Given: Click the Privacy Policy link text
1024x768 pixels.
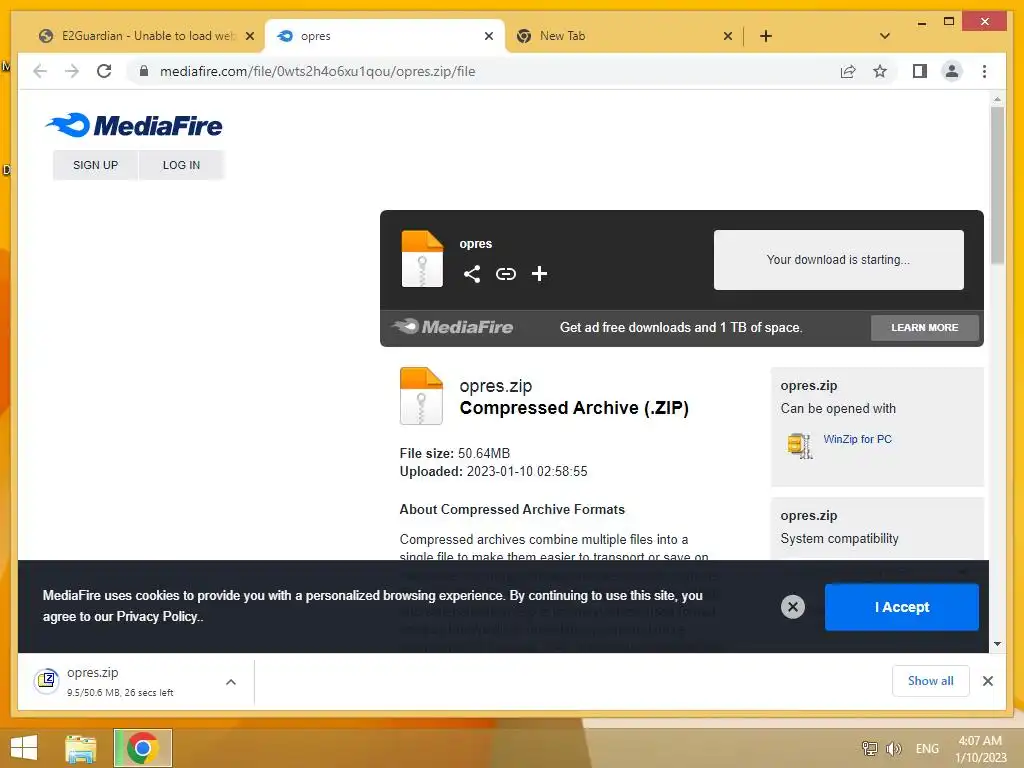Looking at the screenshot, I should tap(157, 616).
